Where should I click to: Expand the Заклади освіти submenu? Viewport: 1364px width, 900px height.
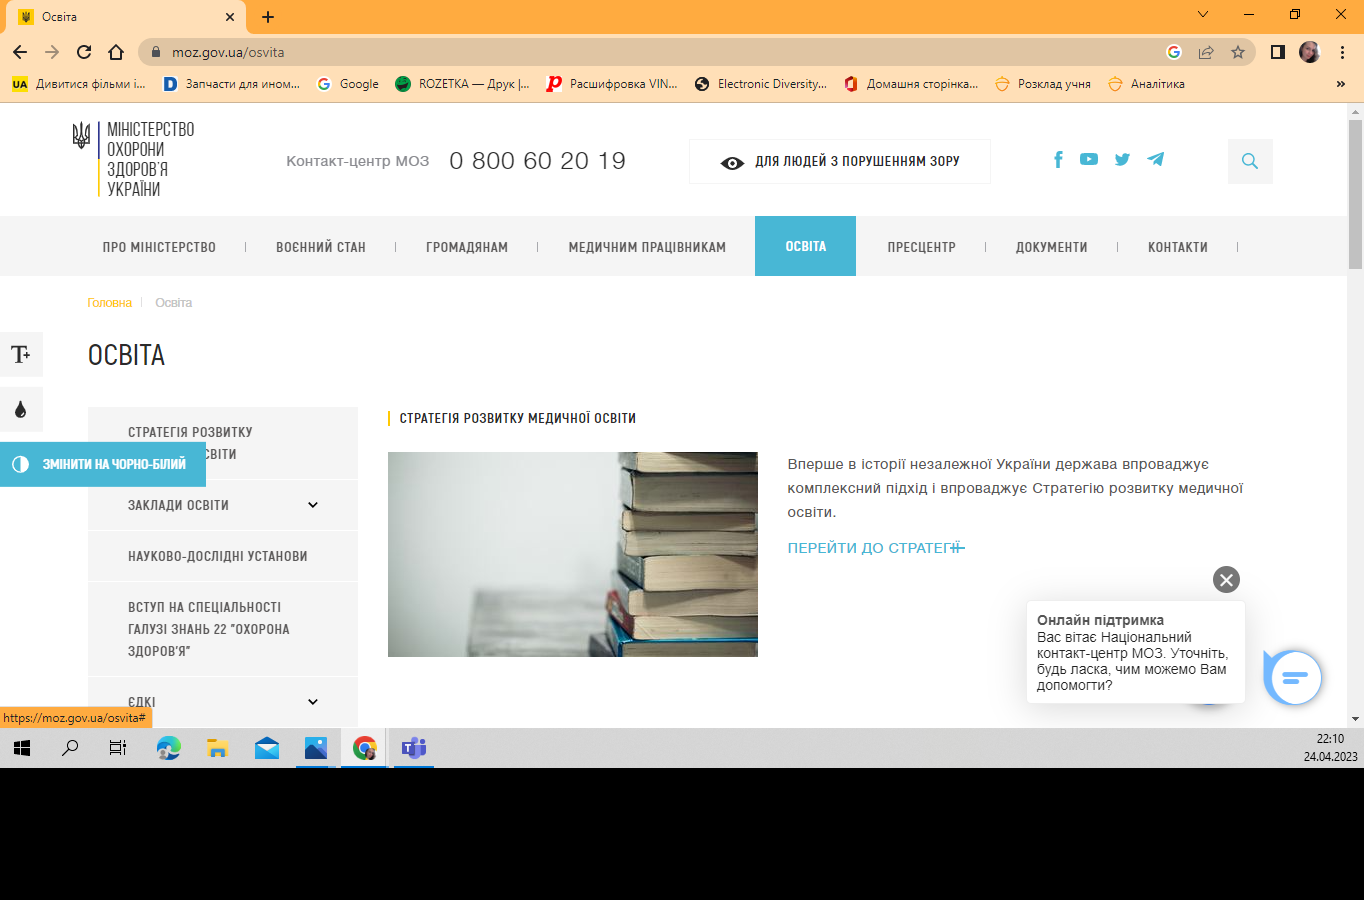tap(313, 505)
